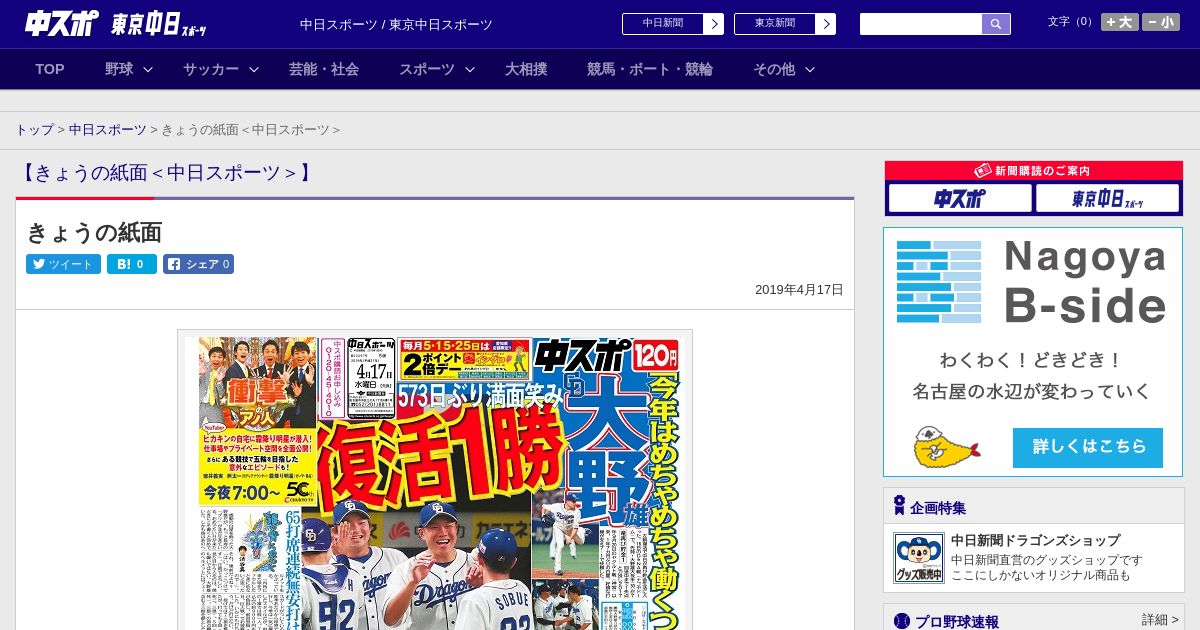The width and height of the screenshot is (1200, 630).
Task: Click the 企画特集 ribbon icon
Action: point(899,506)
